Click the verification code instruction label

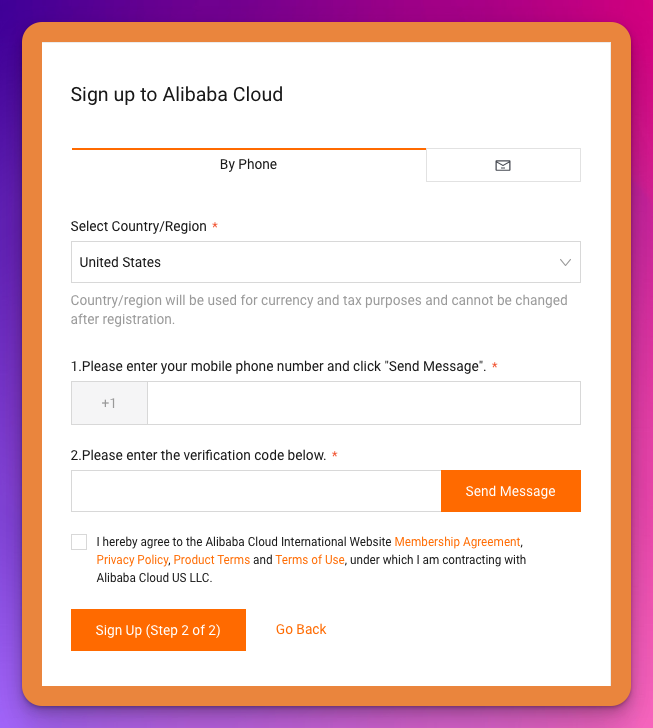pyautogui.click(x=198, y=456)
